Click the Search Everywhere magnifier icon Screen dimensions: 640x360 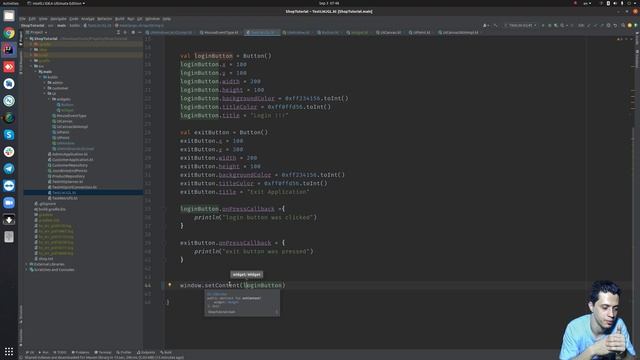tap(623, 25)
